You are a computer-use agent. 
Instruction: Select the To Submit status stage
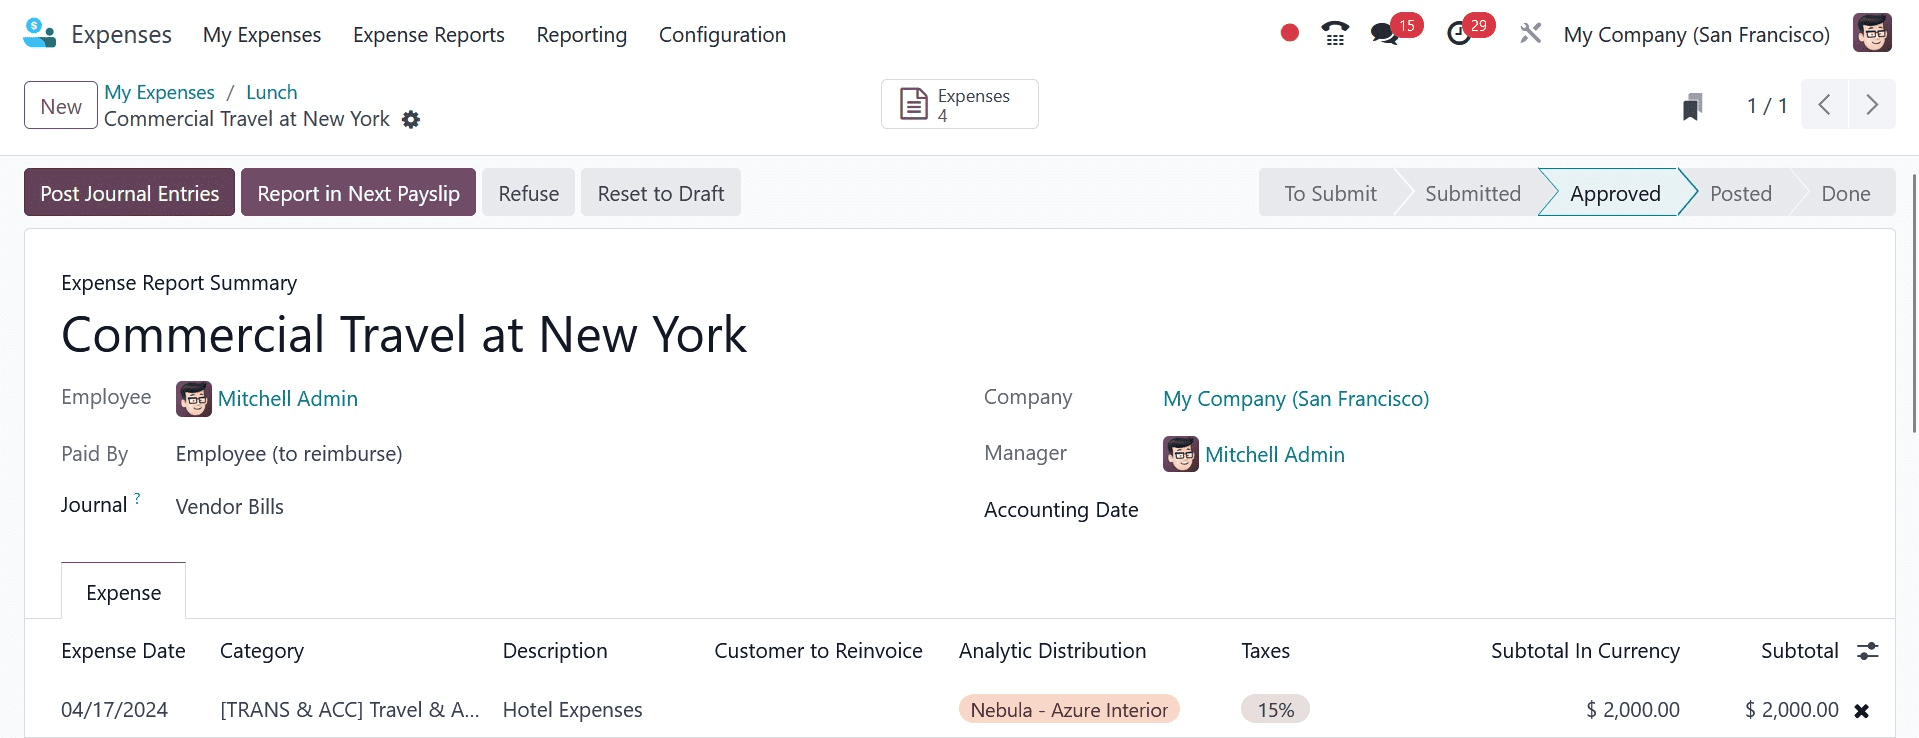point(1330,193)
